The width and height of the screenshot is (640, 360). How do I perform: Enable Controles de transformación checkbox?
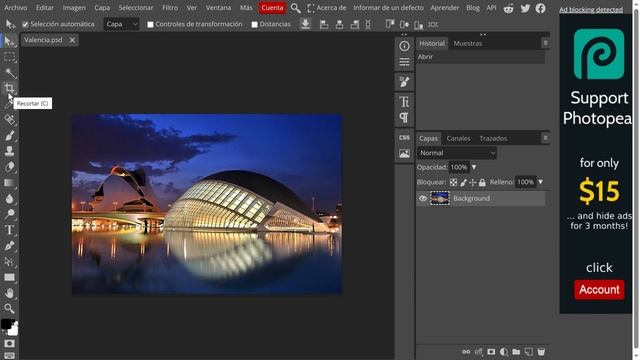coord(150,24)
